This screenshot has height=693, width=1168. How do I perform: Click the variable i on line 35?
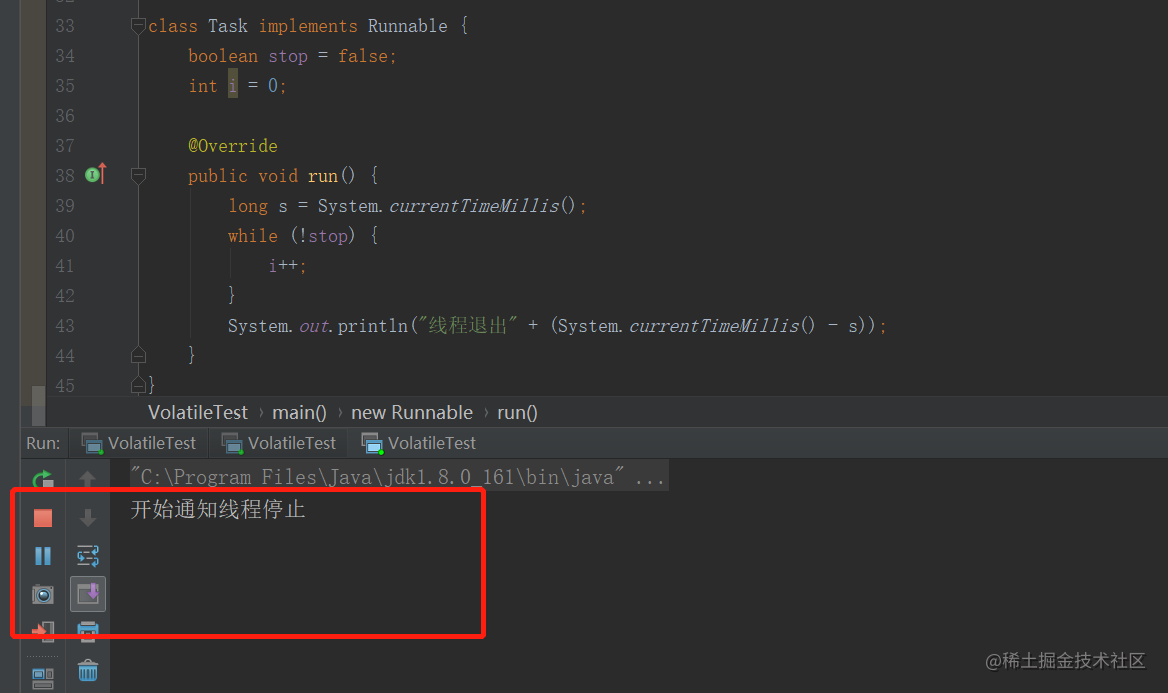tap(232, 86)
